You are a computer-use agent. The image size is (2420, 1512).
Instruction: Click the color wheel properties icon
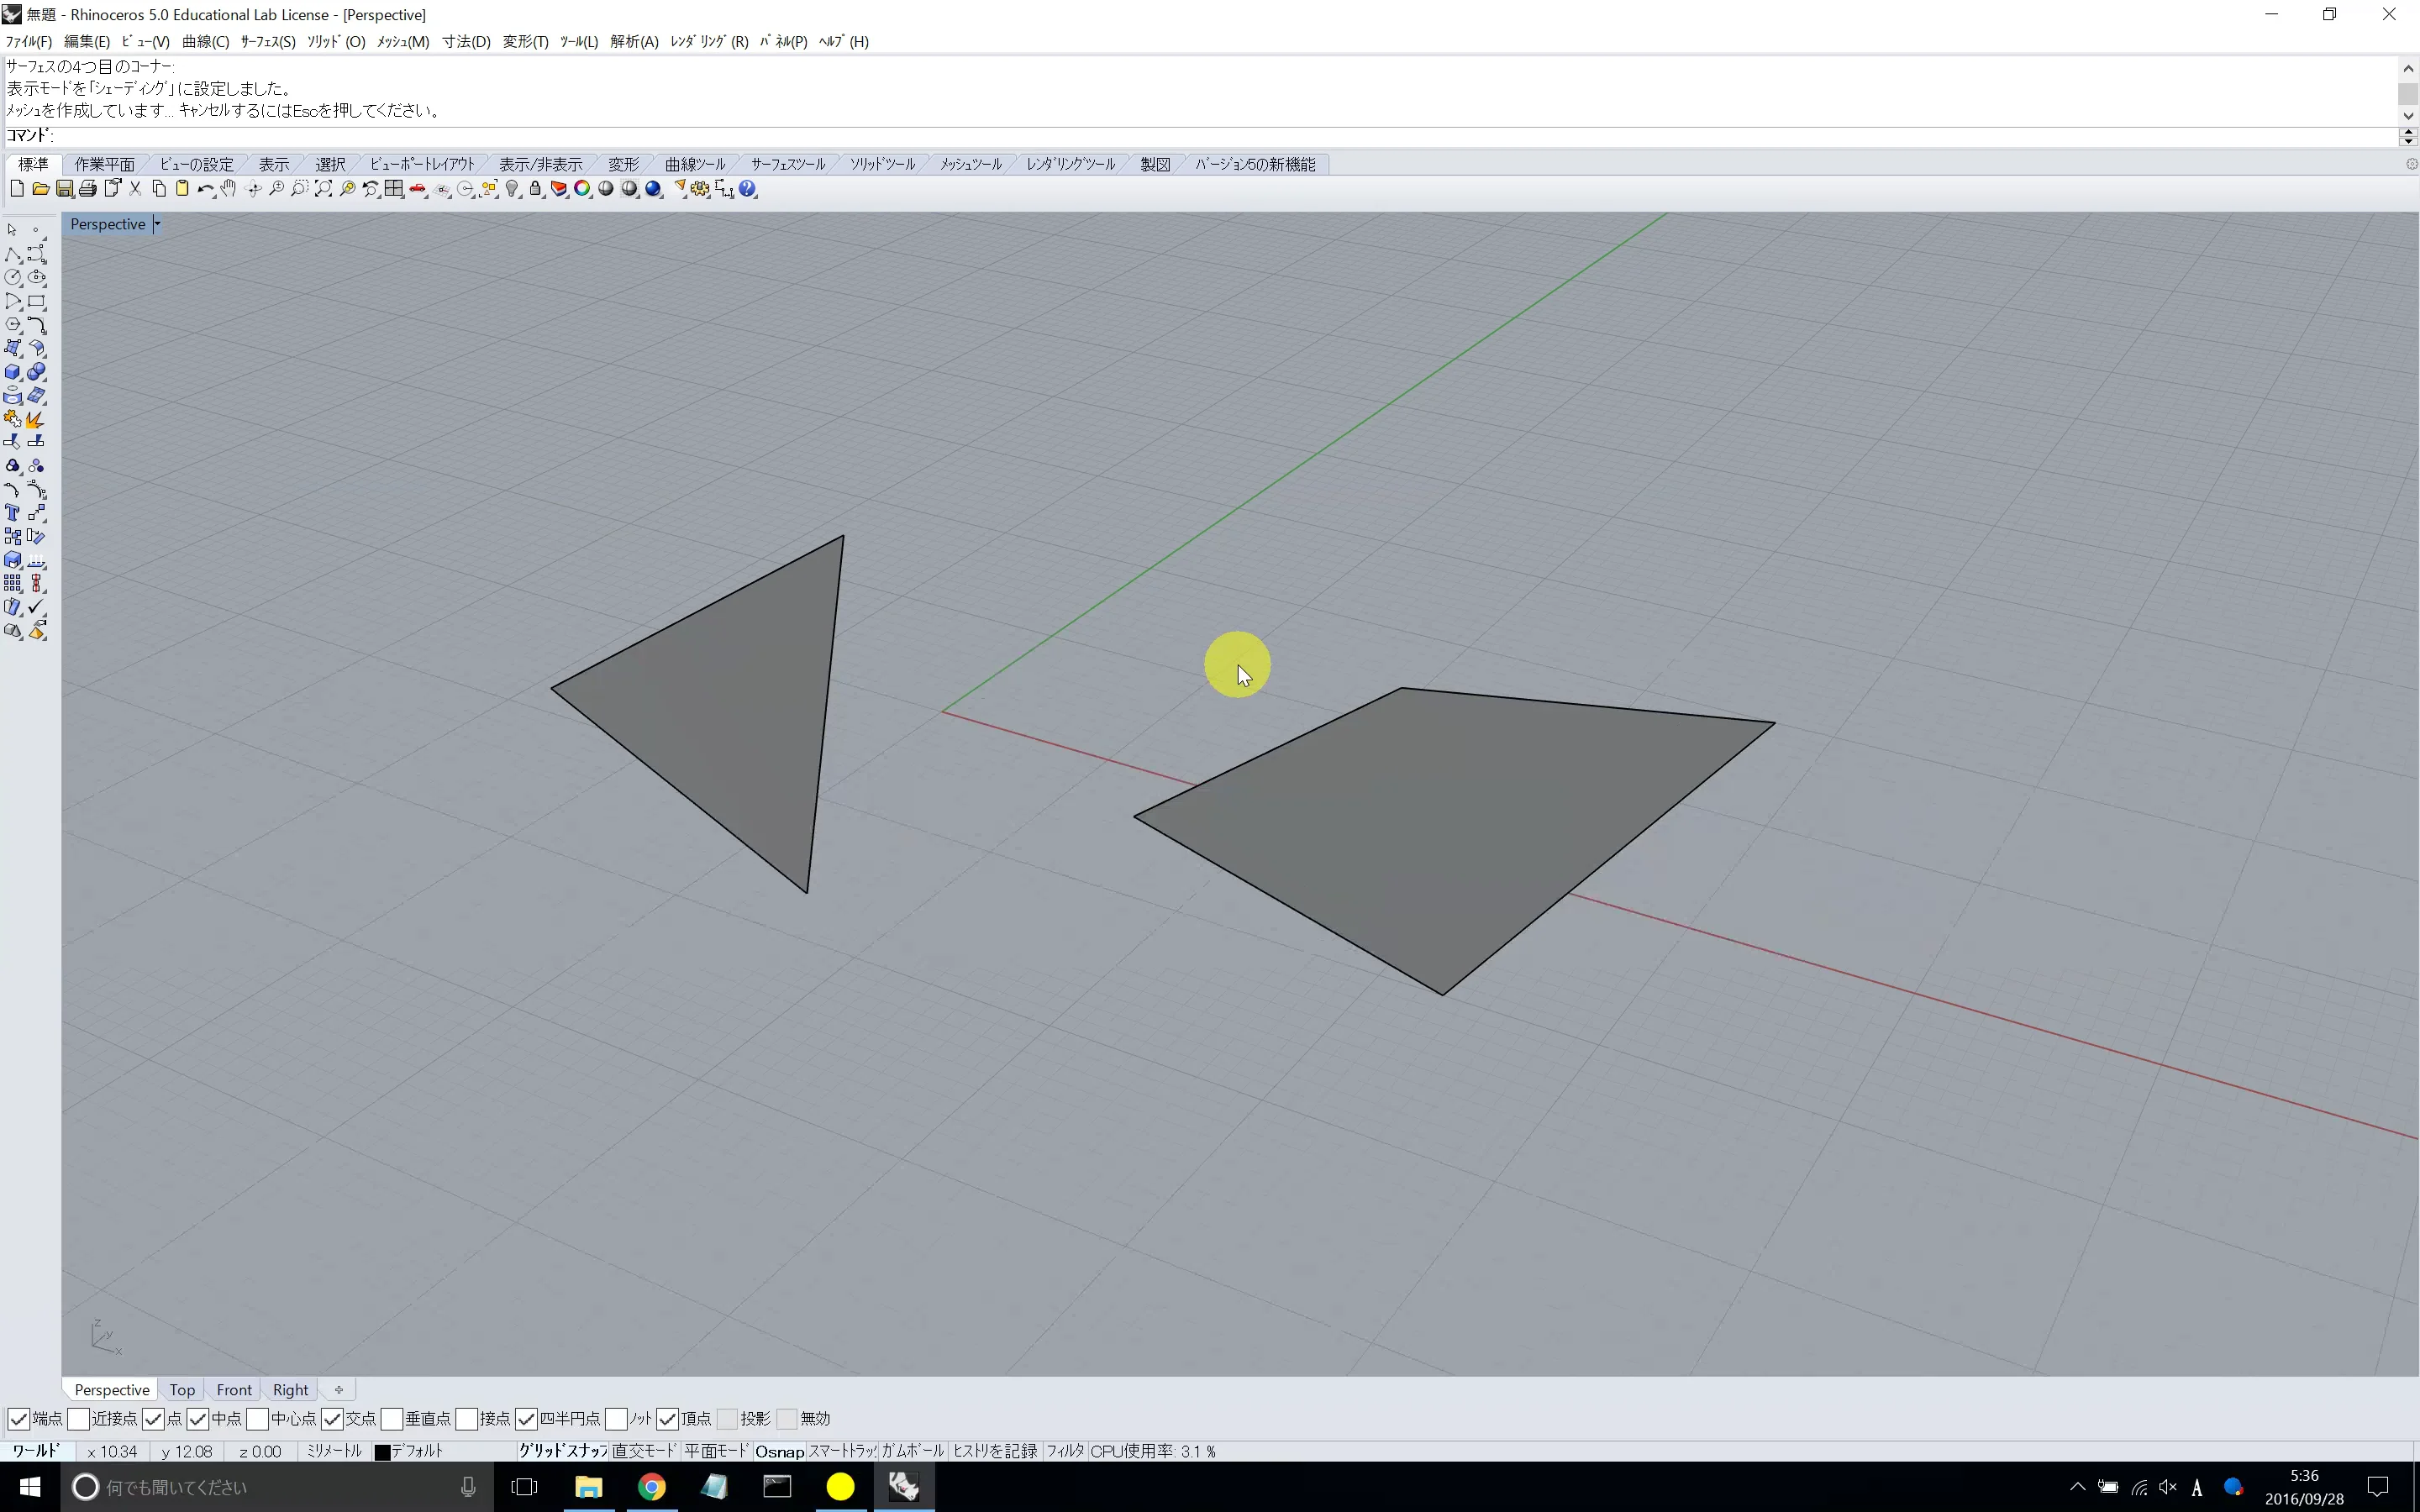point(582,189)
